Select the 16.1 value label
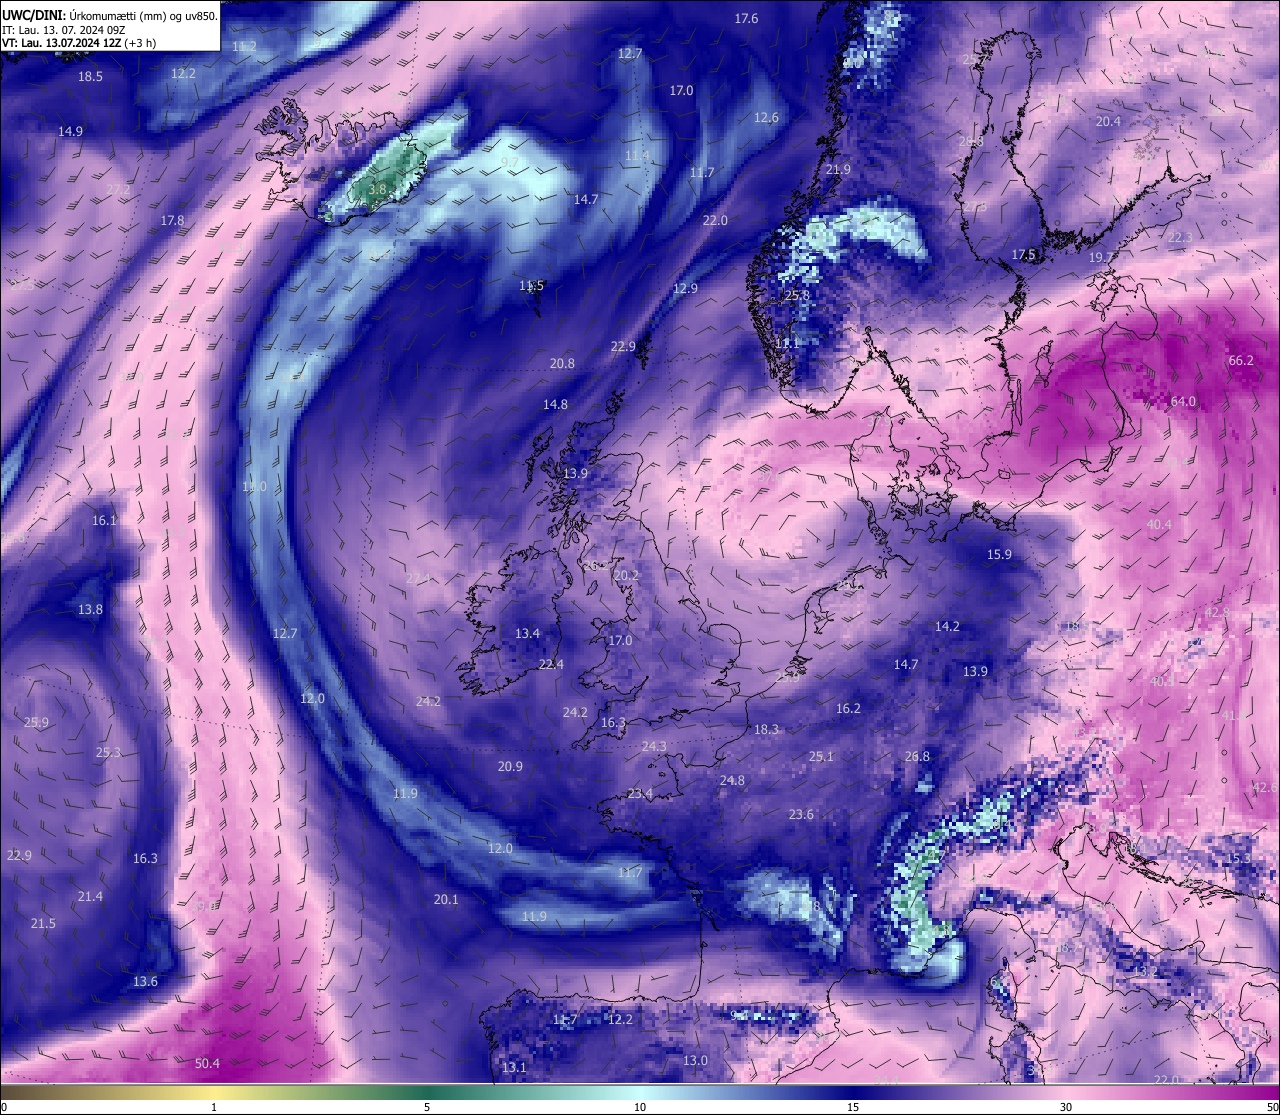The image size is (1280, 1115). (104, 520)
